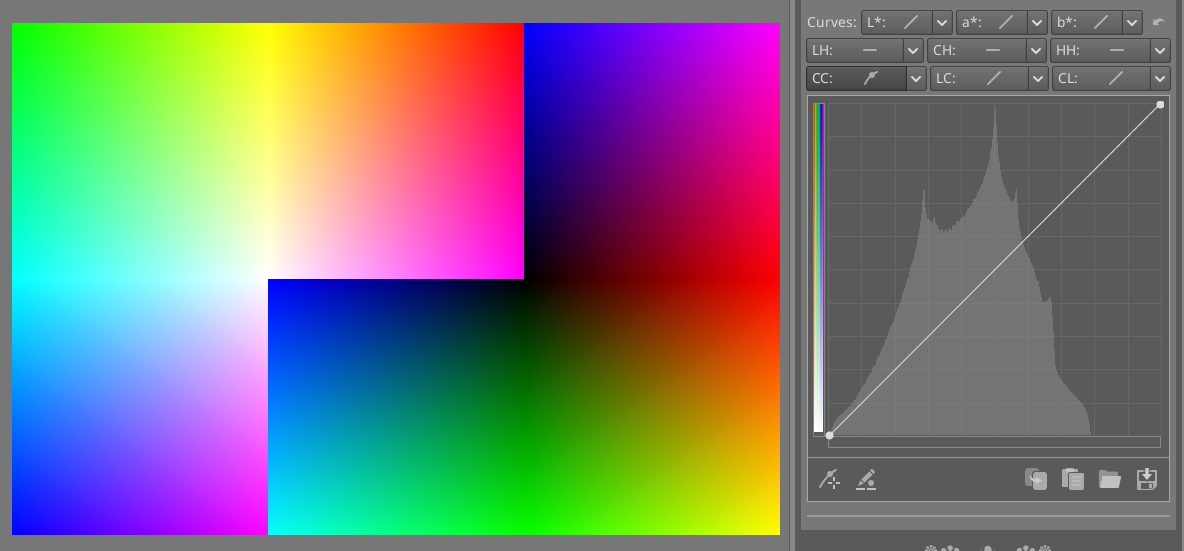Screen dimensions: 1184x551
Task: Select the bottom-left curve control point
Action: click(830, 436)
